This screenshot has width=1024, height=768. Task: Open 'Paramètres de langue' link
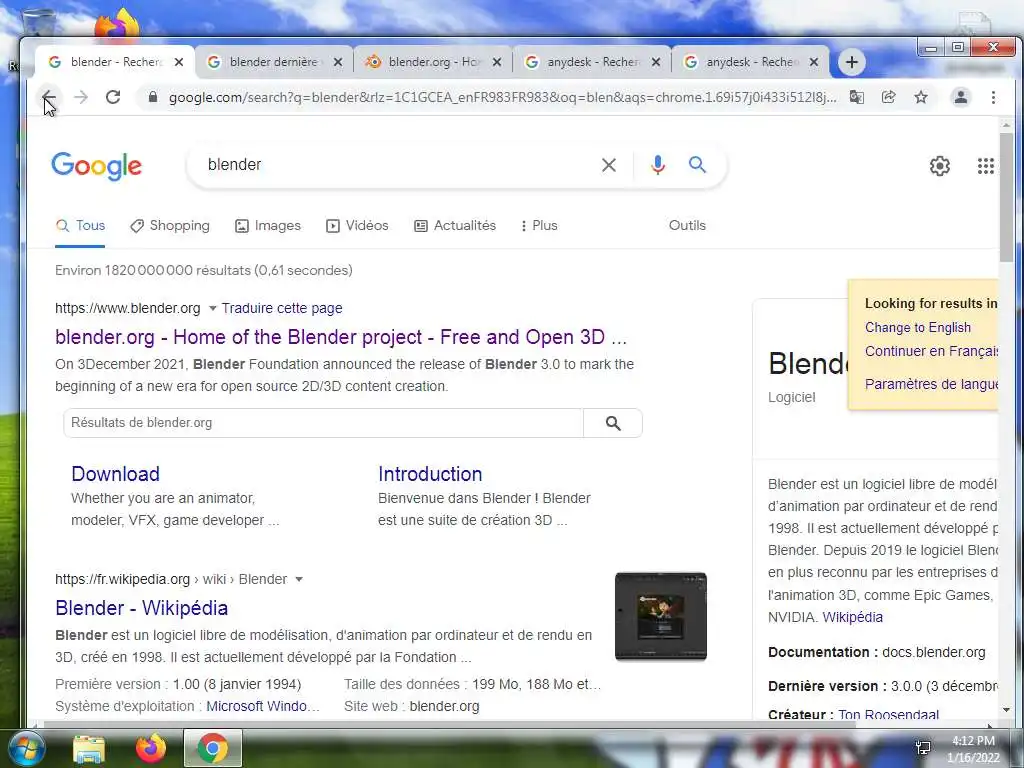click(931, 384)
